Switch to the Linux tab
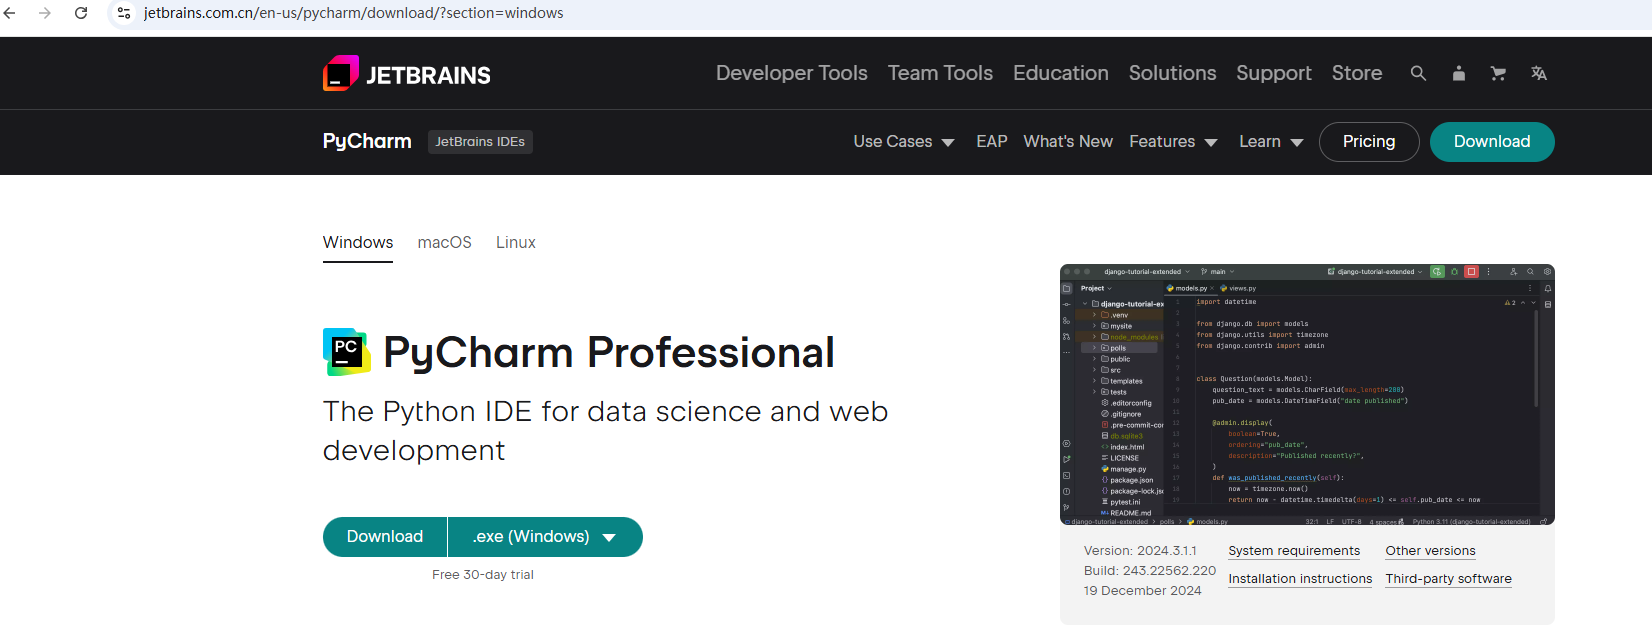Viewport: 1652px width, 641px height. [x=516, y=243]
